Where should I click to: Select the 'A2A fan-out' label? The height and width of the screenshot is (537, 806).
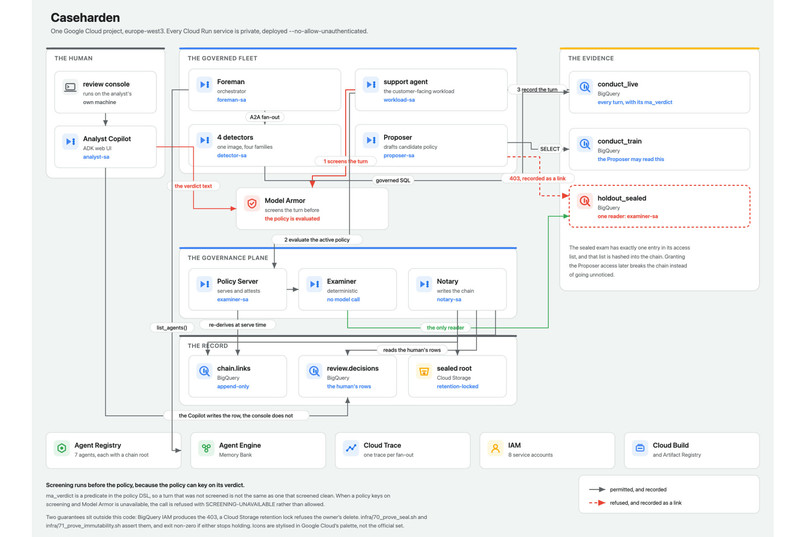point(265,117)
